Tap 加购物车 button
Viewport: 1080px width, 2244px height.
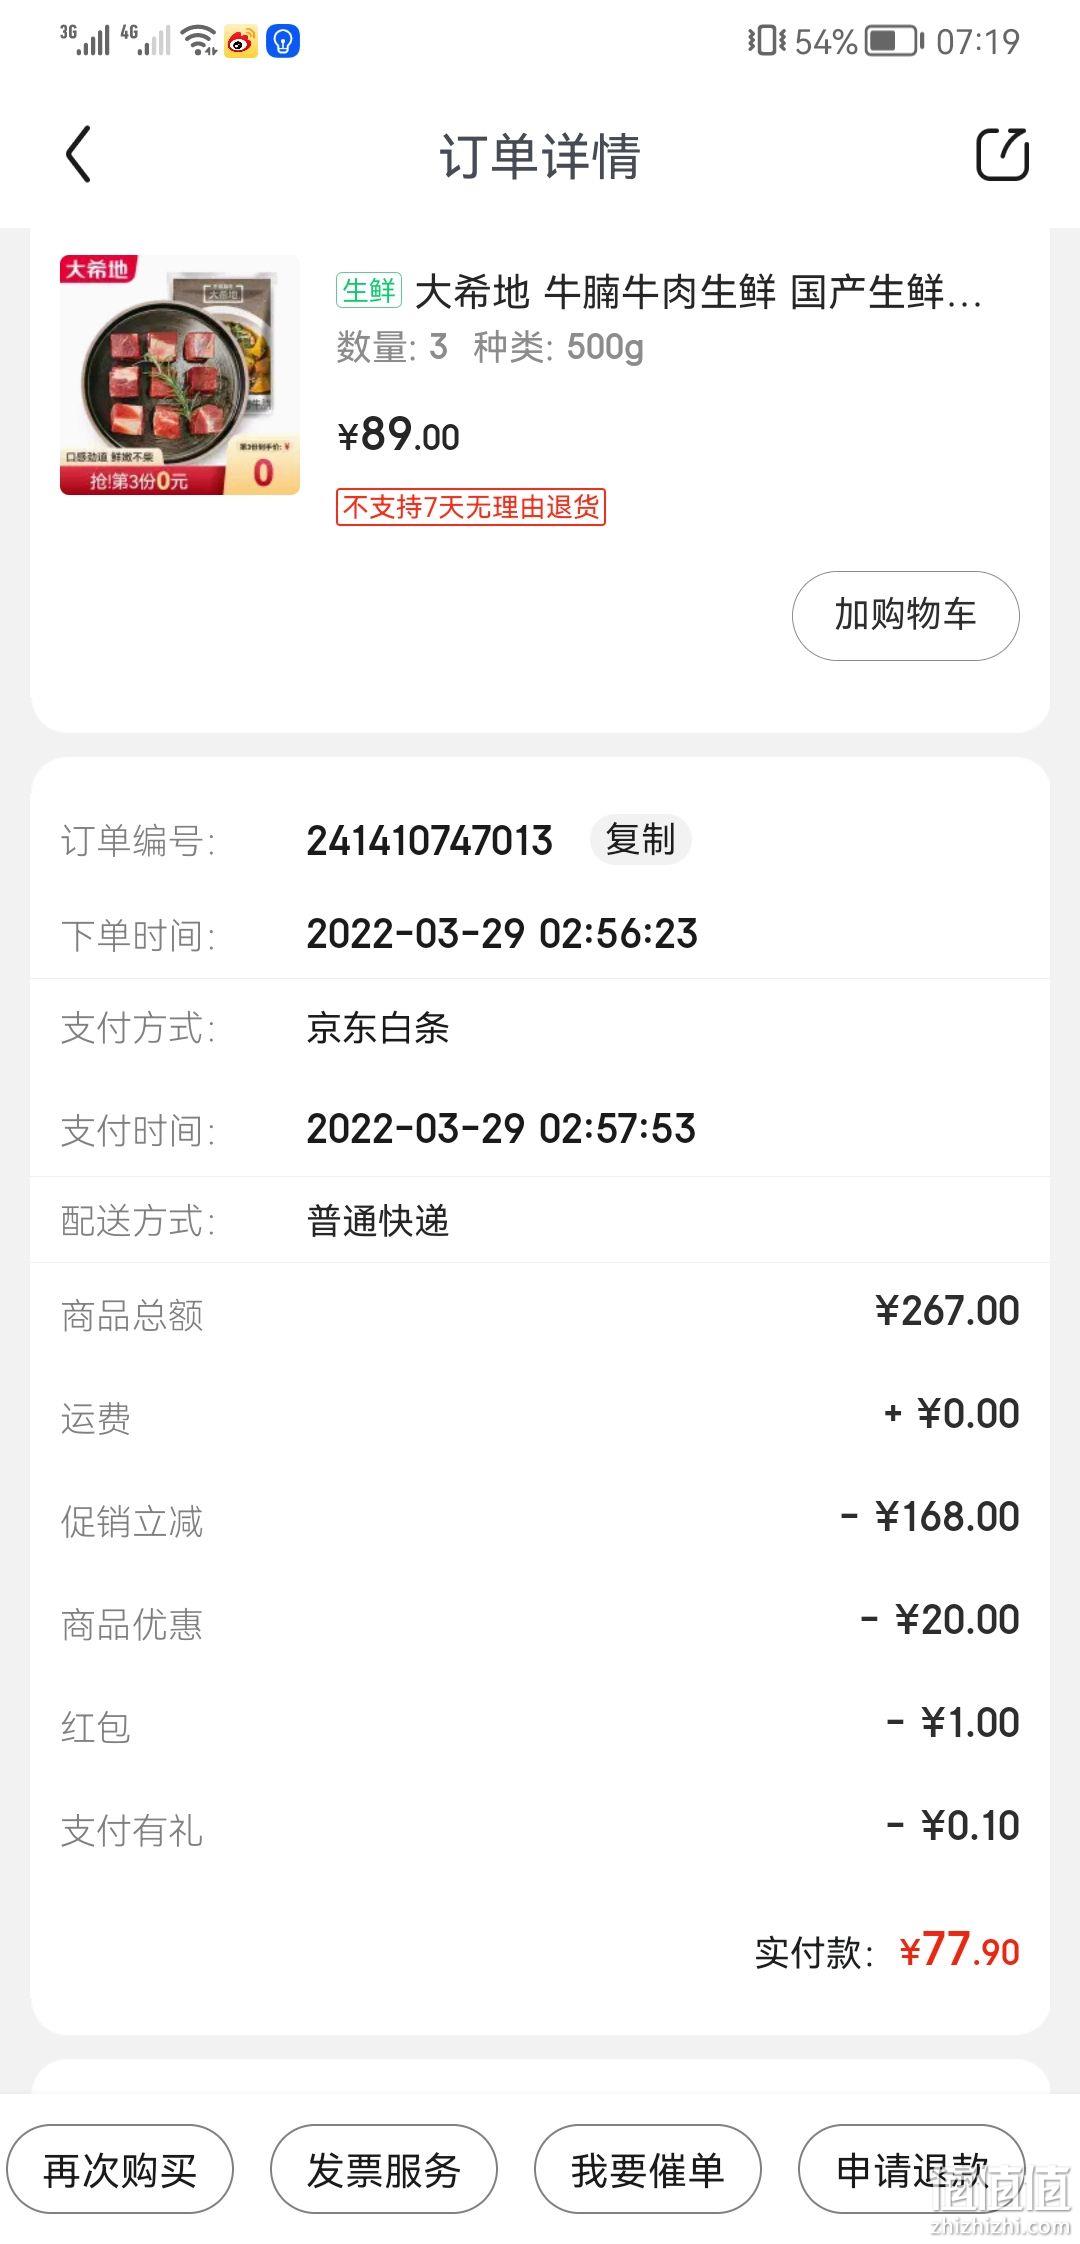pyautogui.click(x=906, y=615)
